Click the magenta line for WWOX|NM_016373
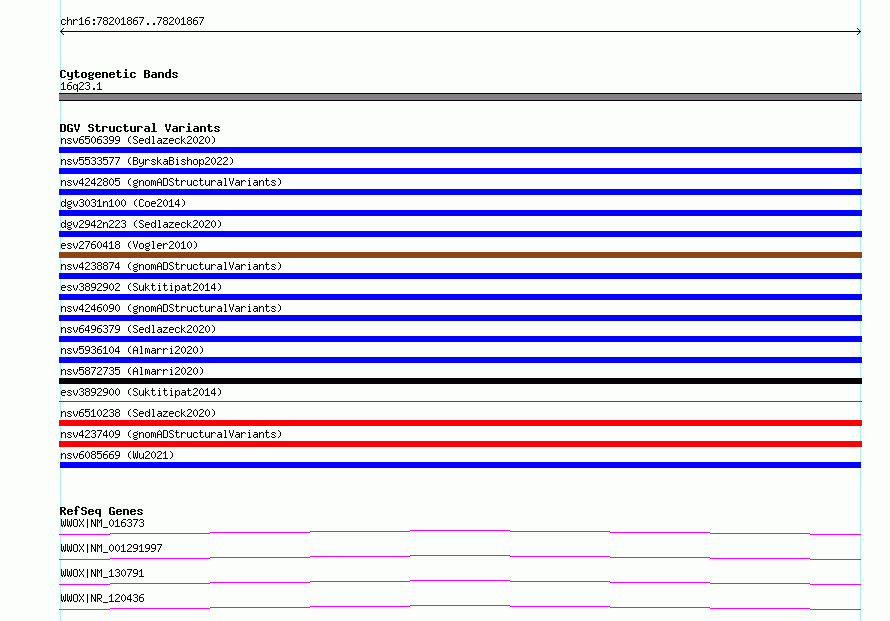 (x=460, y=532)
